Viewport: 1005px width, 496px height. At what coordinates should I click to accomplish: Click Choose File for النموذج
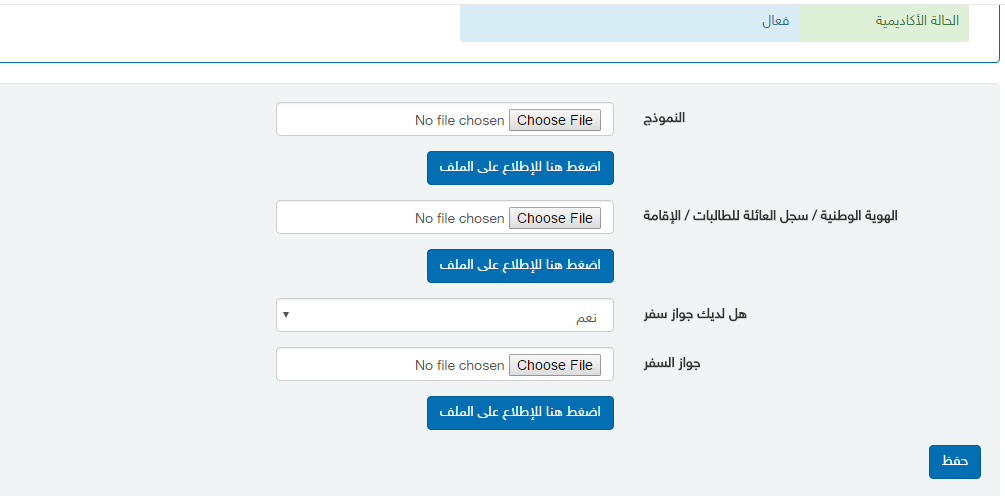554,120
